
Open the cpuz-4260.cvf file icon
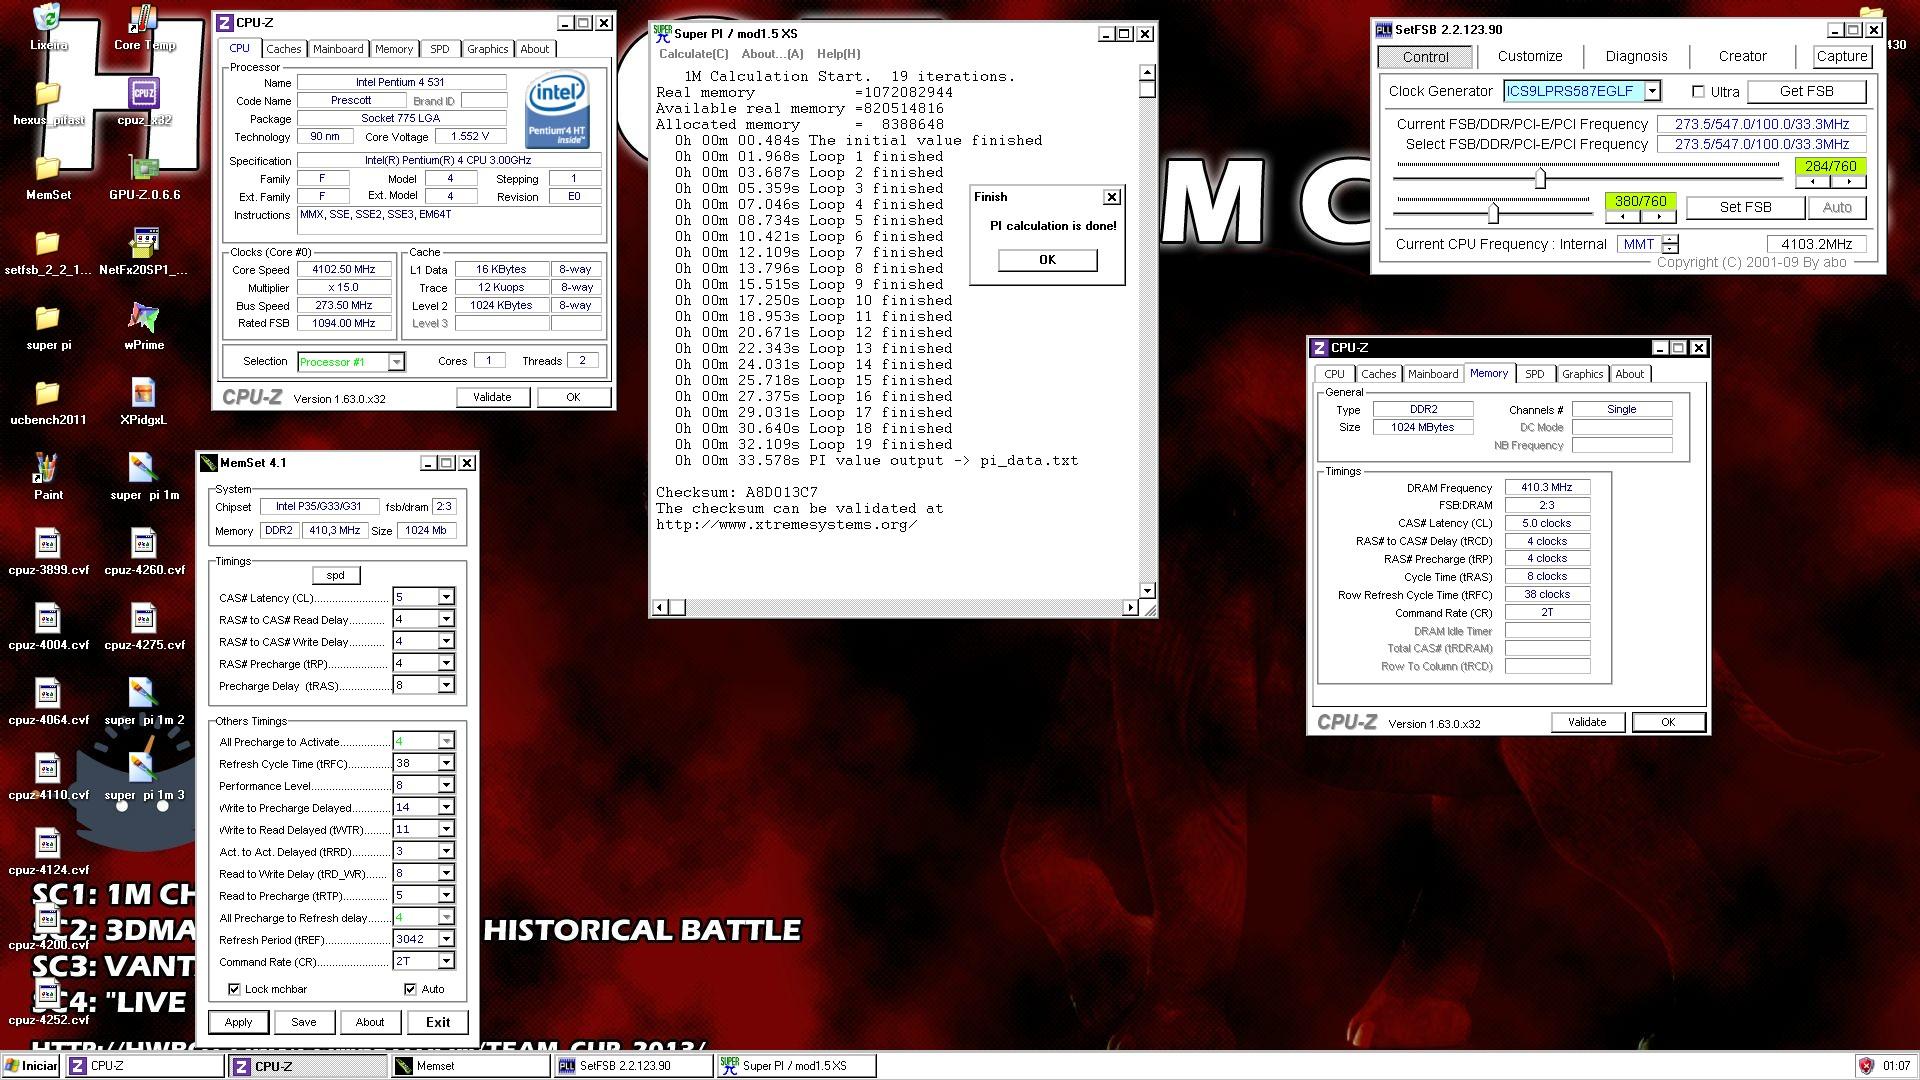pyautogui.click(x=144, y=552)
